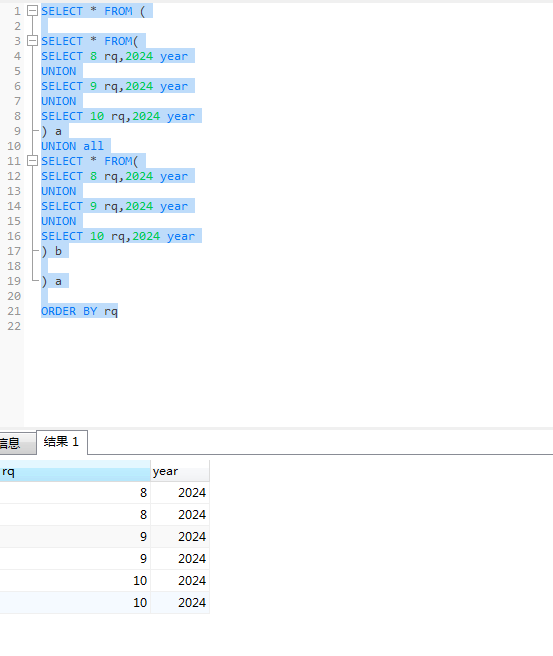Sort by the rq column header
Viewport: 553px width, 656px height.
[75, 471]
